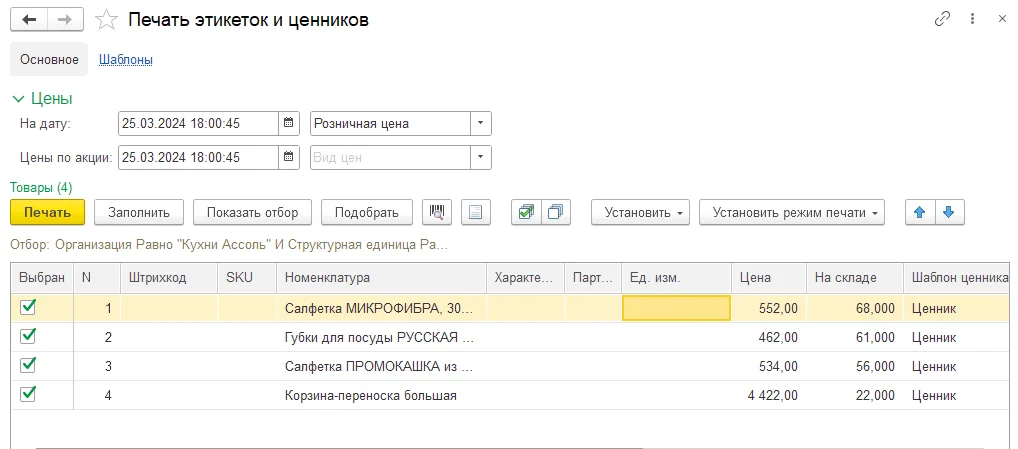1018x449 pixels.
Task: Click the 'SKU' column header
Action: coord(247,278)
